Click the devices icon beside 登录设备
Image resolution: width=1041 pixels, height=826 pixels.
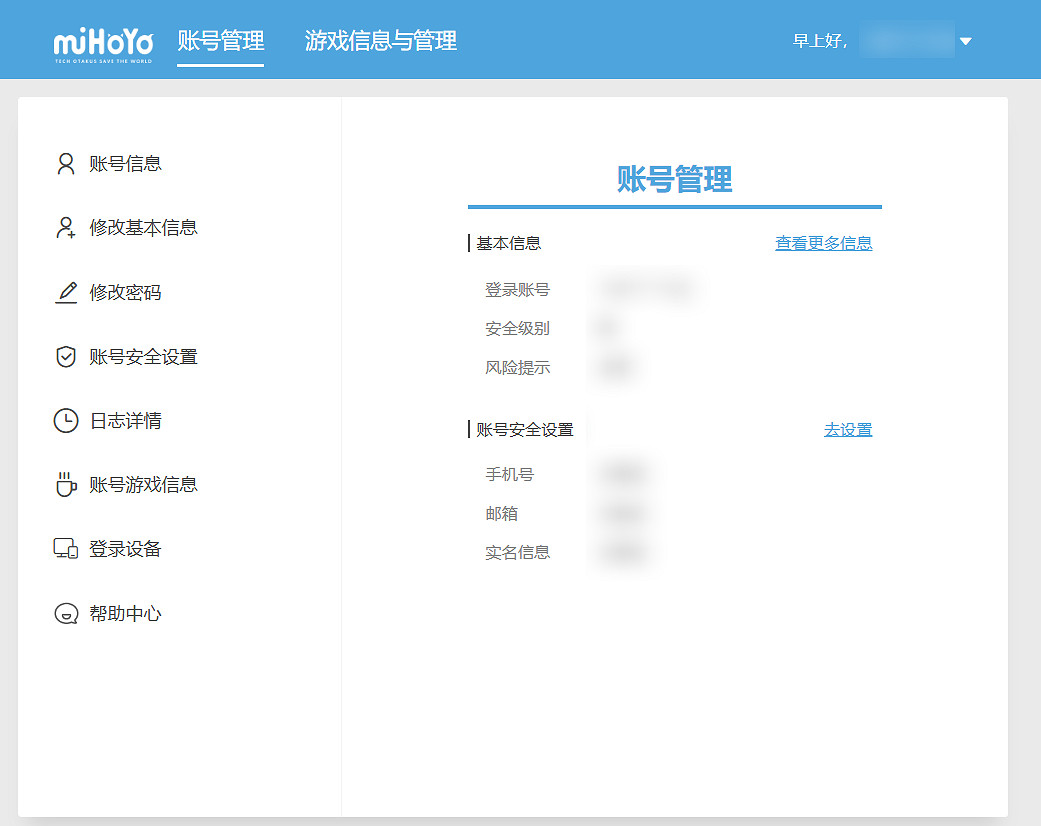(66, 549)
